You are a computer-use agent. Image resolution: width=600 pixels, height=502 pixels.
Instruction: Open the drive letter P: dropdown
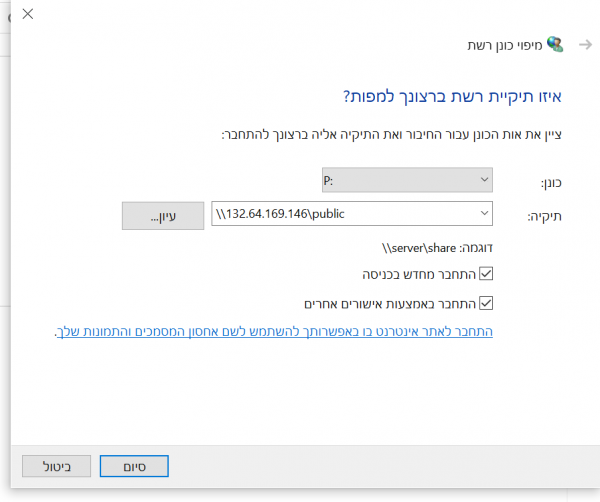point(407,180)
